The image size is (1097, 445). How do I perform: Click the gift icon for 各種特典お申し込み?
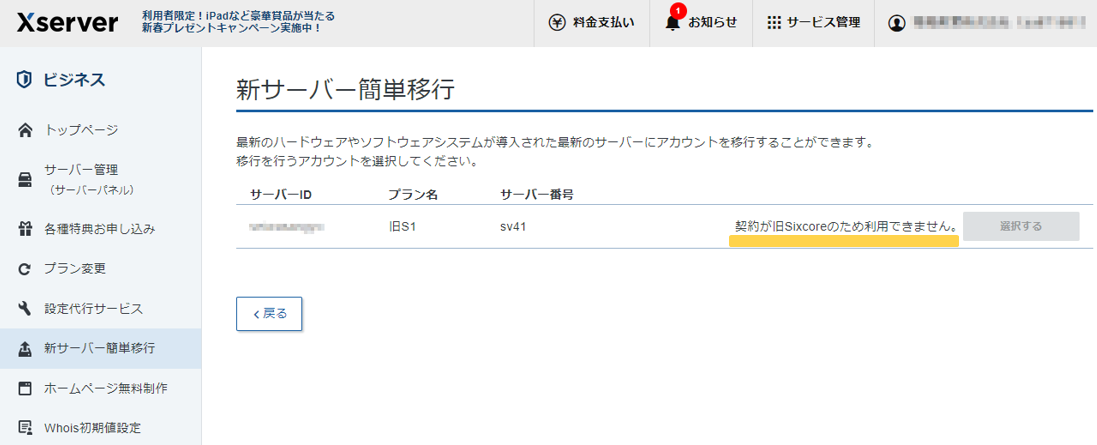click(25, 229)
